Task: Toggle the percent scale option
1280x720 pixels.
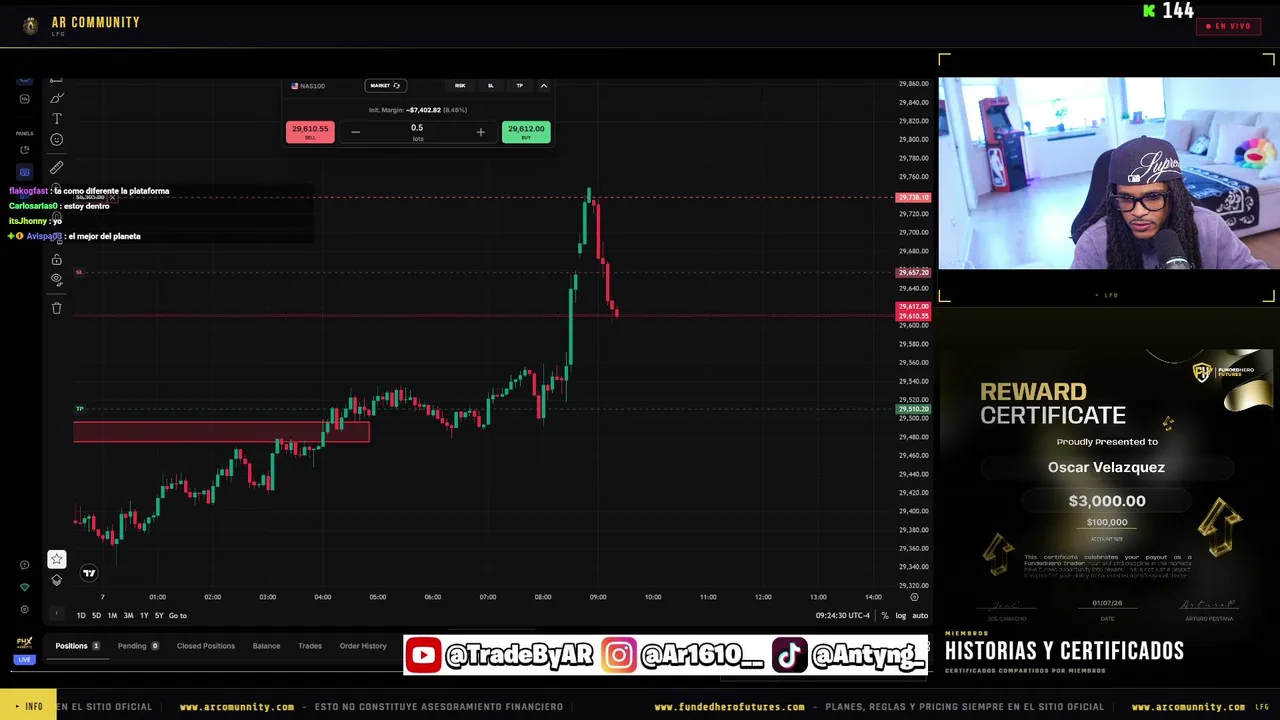Action: point(885,616)
